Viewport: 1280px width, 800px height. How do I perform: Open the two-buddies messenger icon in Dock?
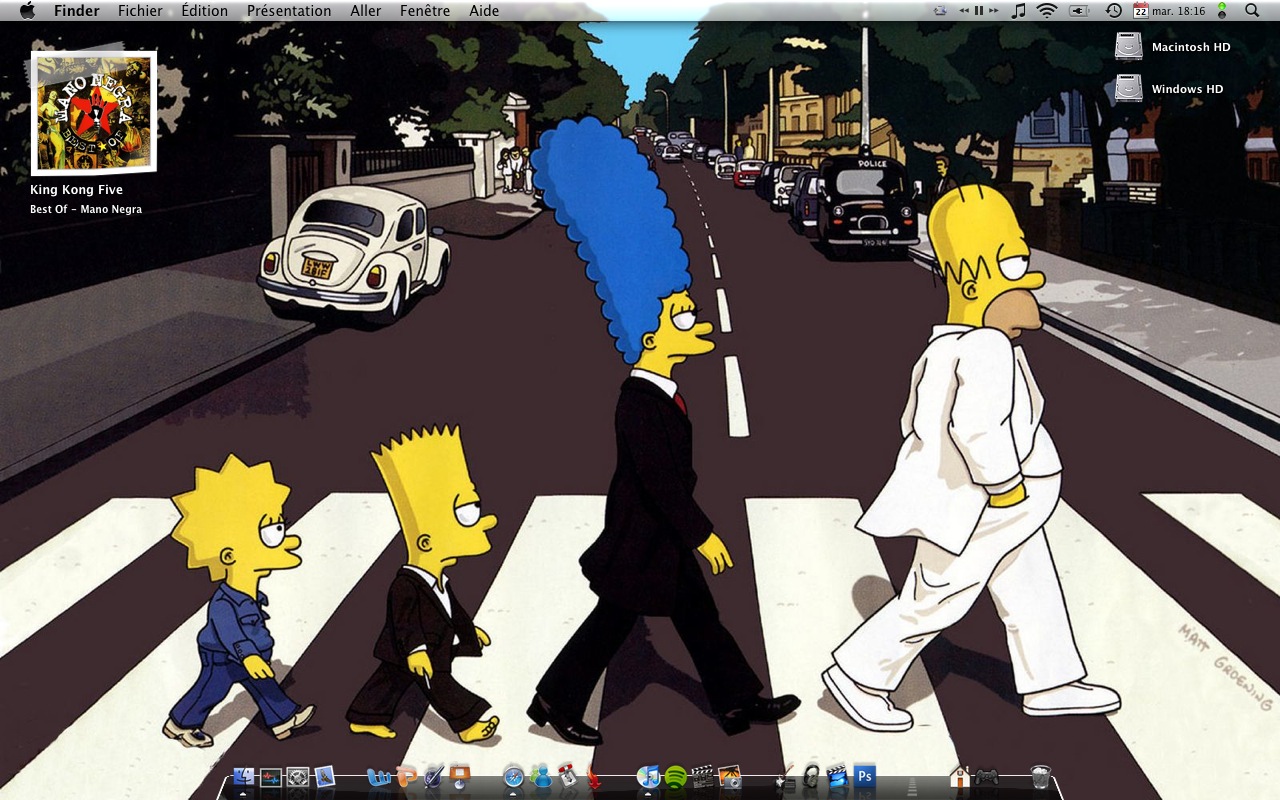click(541, 777)
